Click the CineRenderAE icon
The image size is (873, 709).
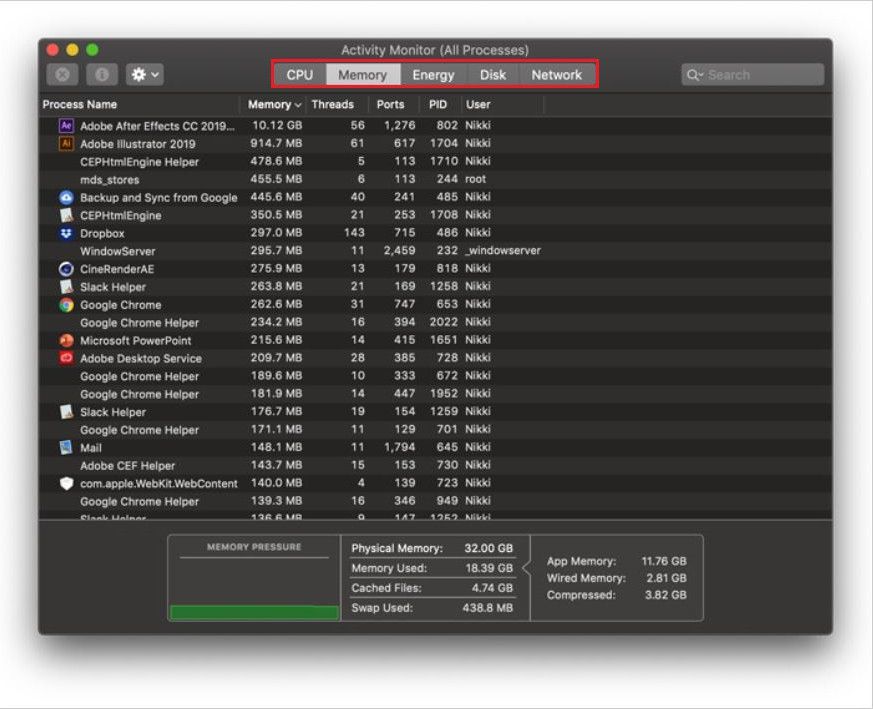[66, 269]
